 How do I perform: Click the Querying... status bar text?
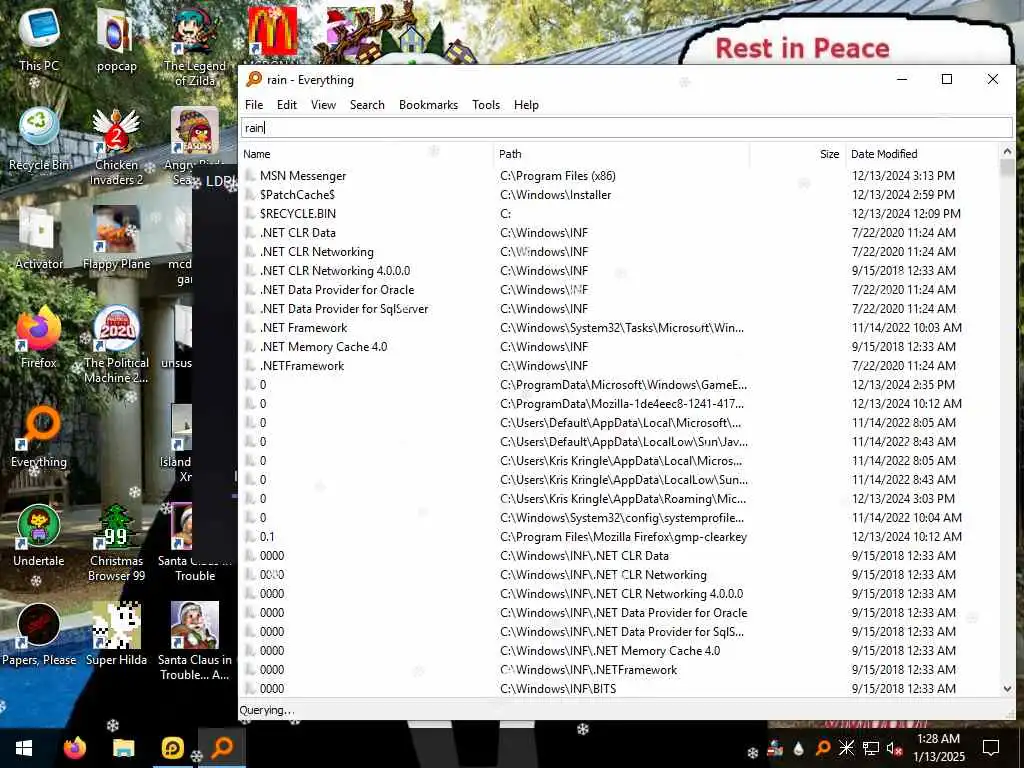267,710
